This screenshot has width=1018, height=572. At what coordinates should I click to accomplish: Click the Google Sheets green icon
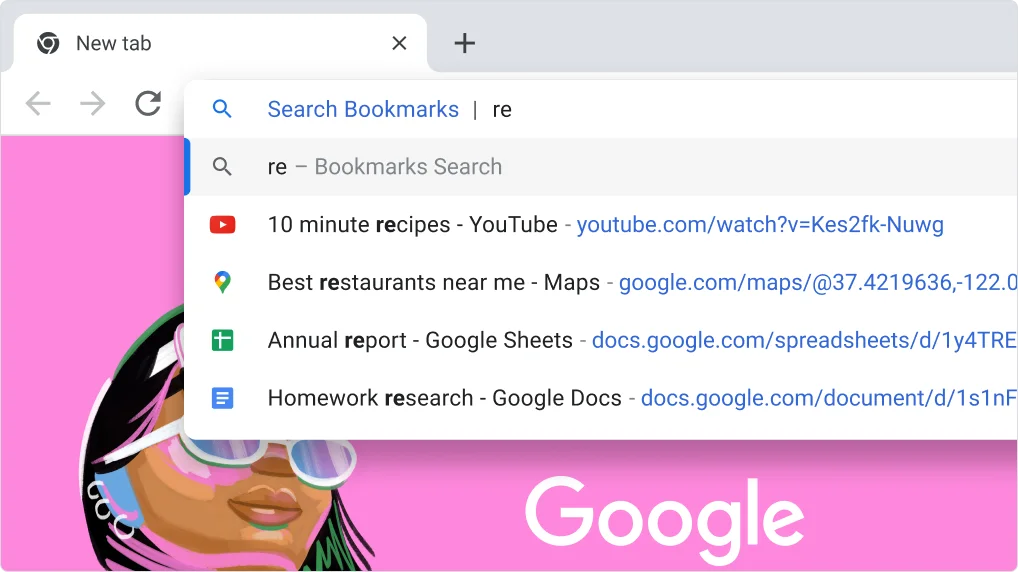coord(222,340)
